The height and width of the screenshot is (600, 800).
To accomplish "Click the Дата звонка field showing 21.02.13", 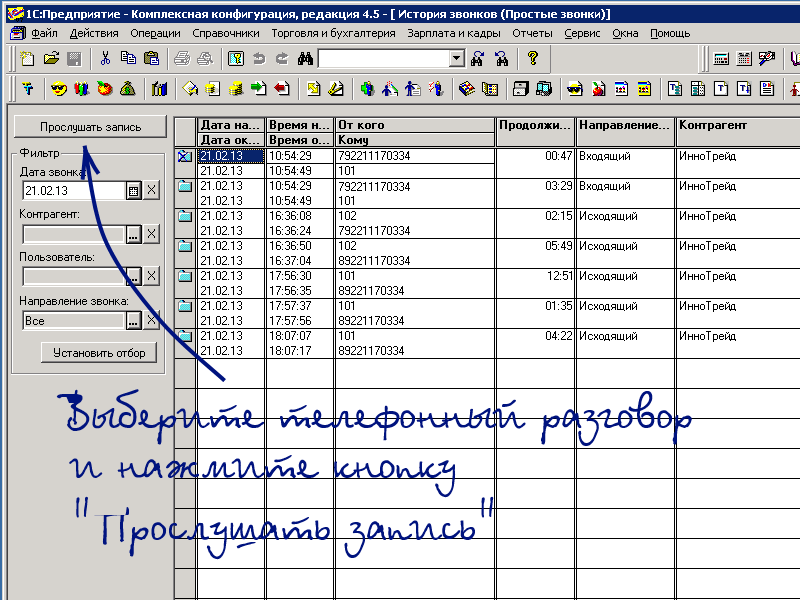I will 74,191.
